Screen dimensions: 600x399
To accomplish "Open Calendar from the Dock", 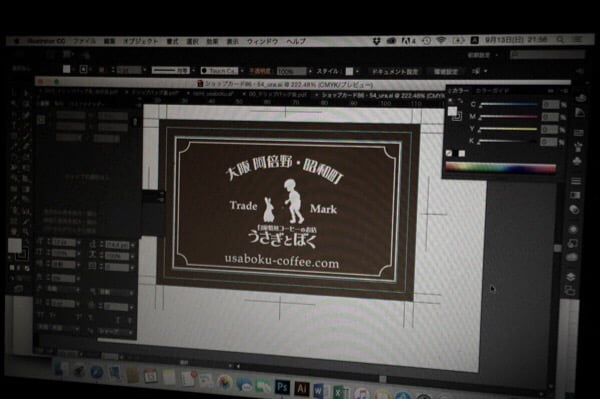I will coord(150,376).
